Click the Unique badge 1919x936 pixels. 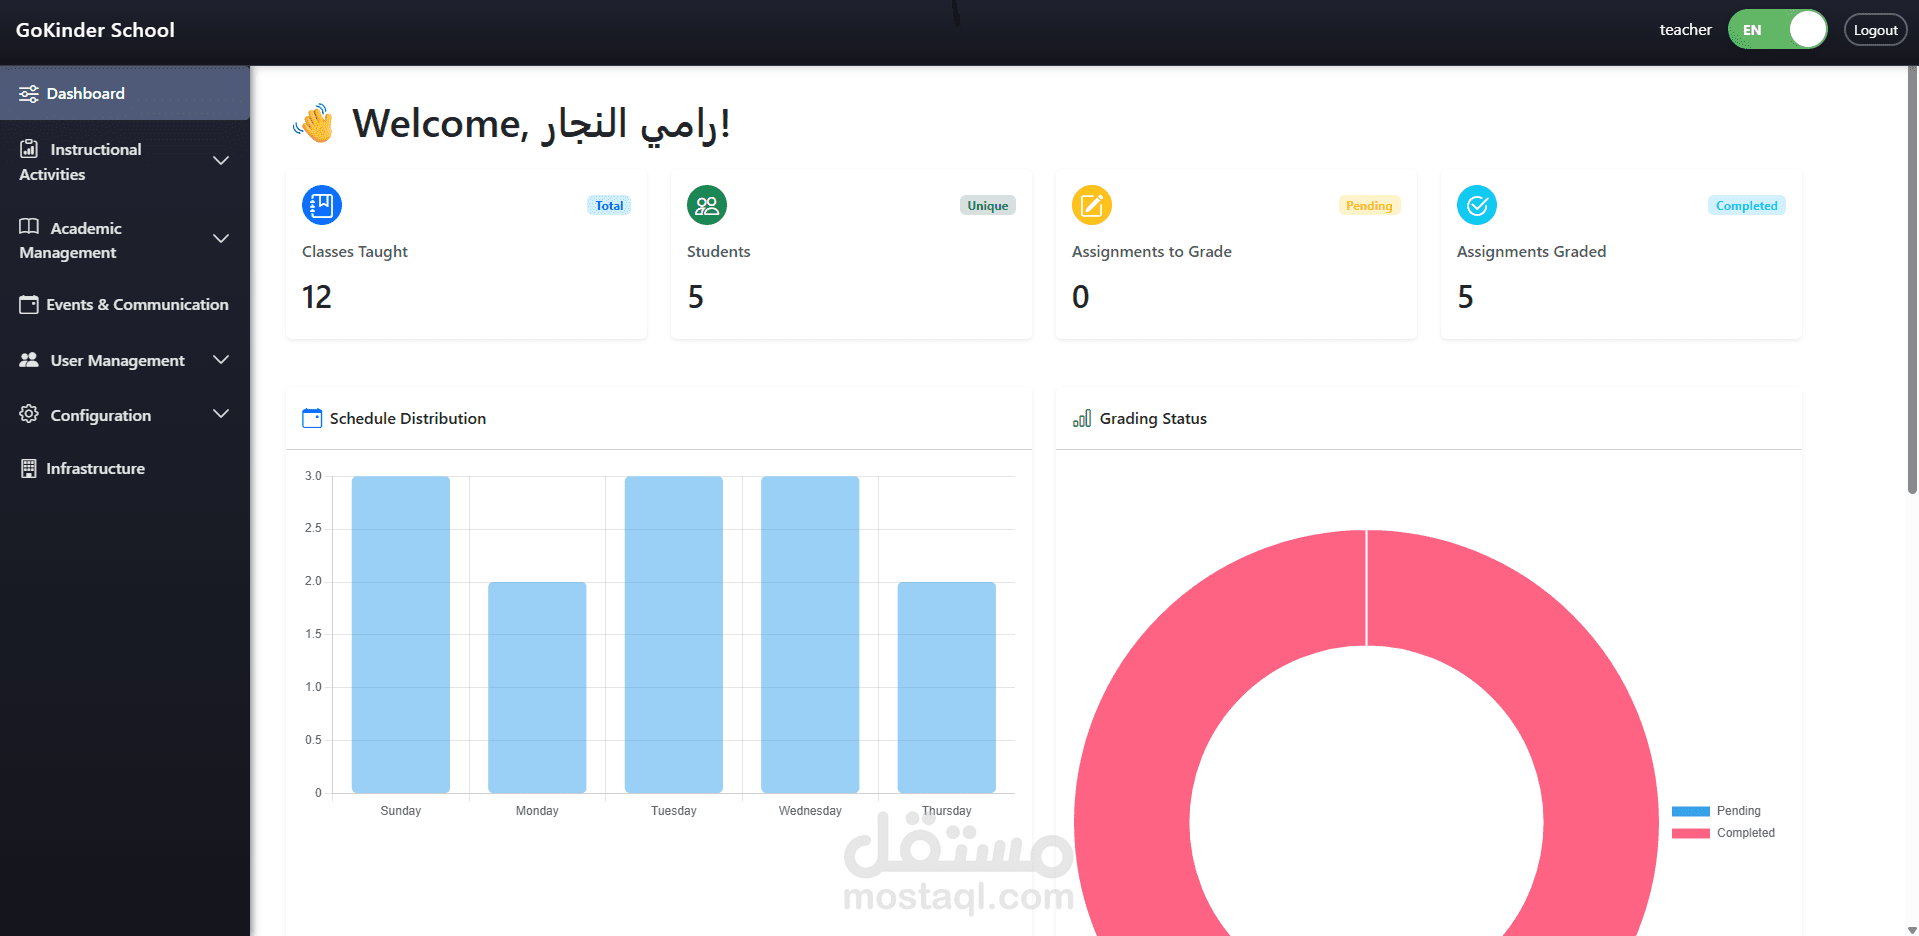click(988, 206)
